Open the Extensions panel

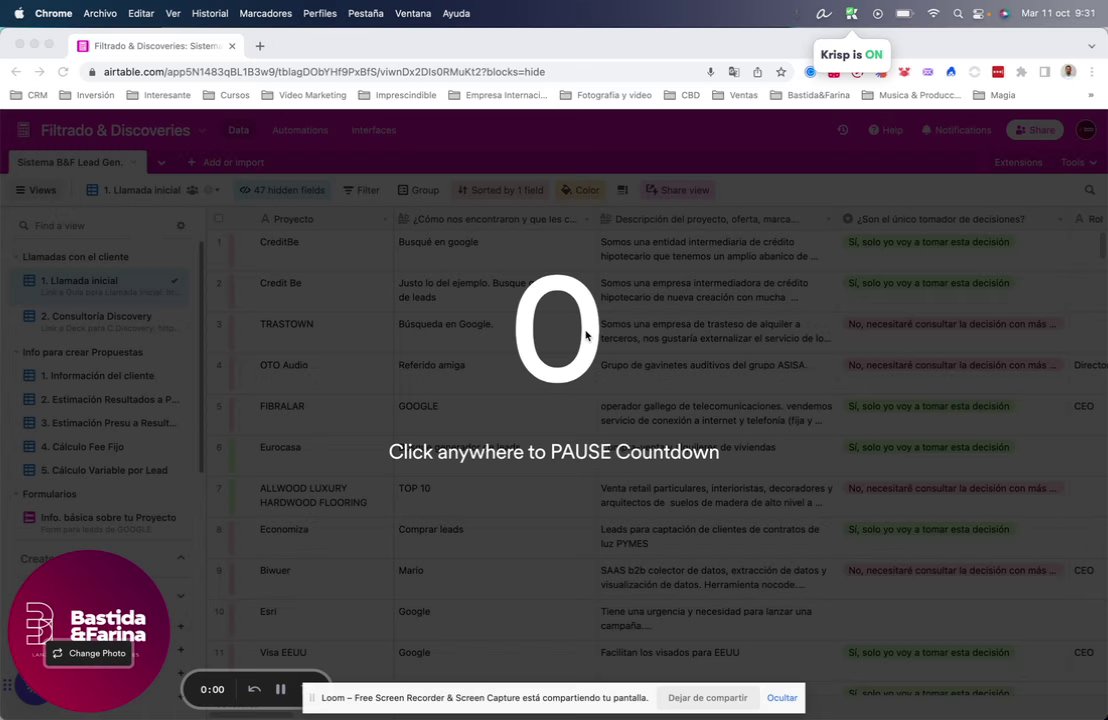(1018, 163)
